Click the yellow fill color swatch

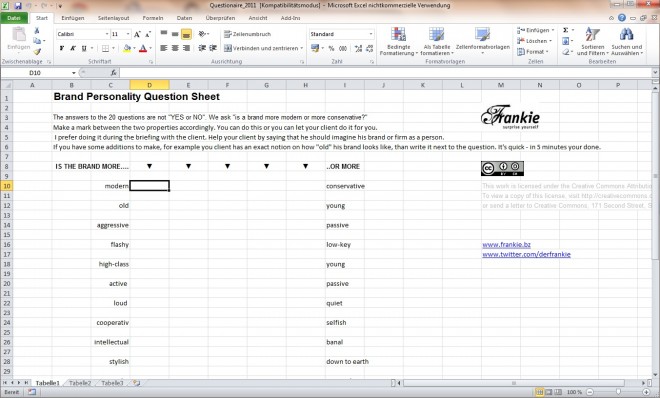point(127,48)
